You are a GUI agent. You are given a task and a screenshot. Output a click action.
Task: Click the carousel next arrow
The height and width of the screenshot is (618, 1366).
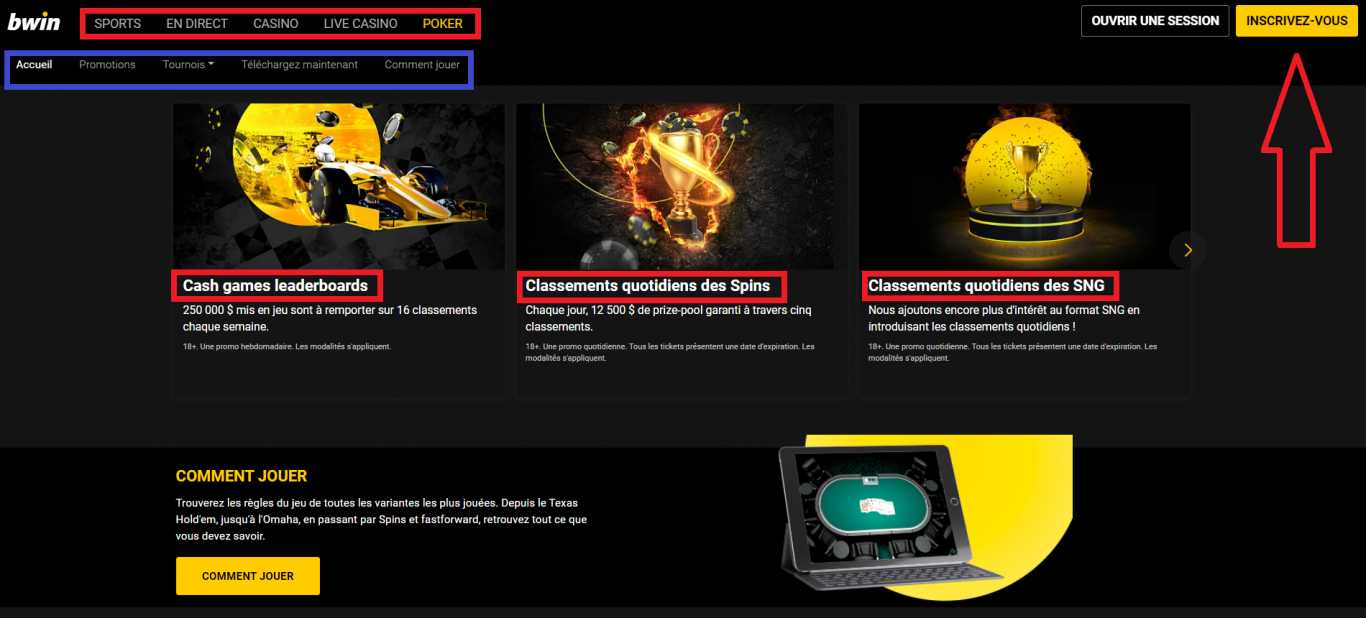[x=1188, y=250]
